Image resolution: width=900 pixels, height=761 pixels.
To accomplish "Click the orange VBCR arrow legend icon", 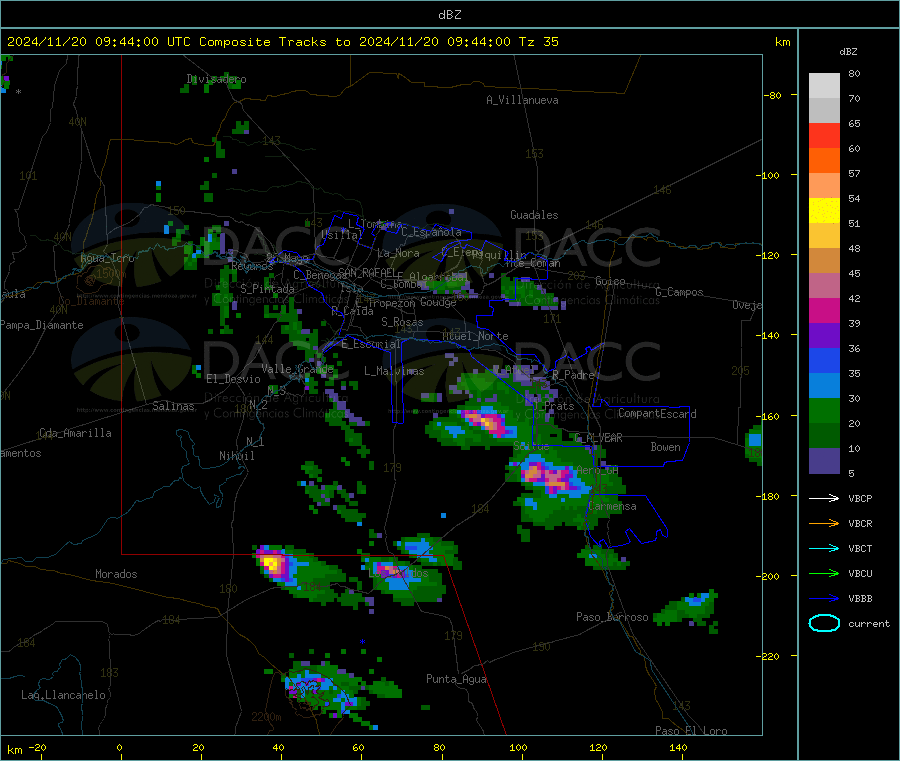I will pos(824,523).
